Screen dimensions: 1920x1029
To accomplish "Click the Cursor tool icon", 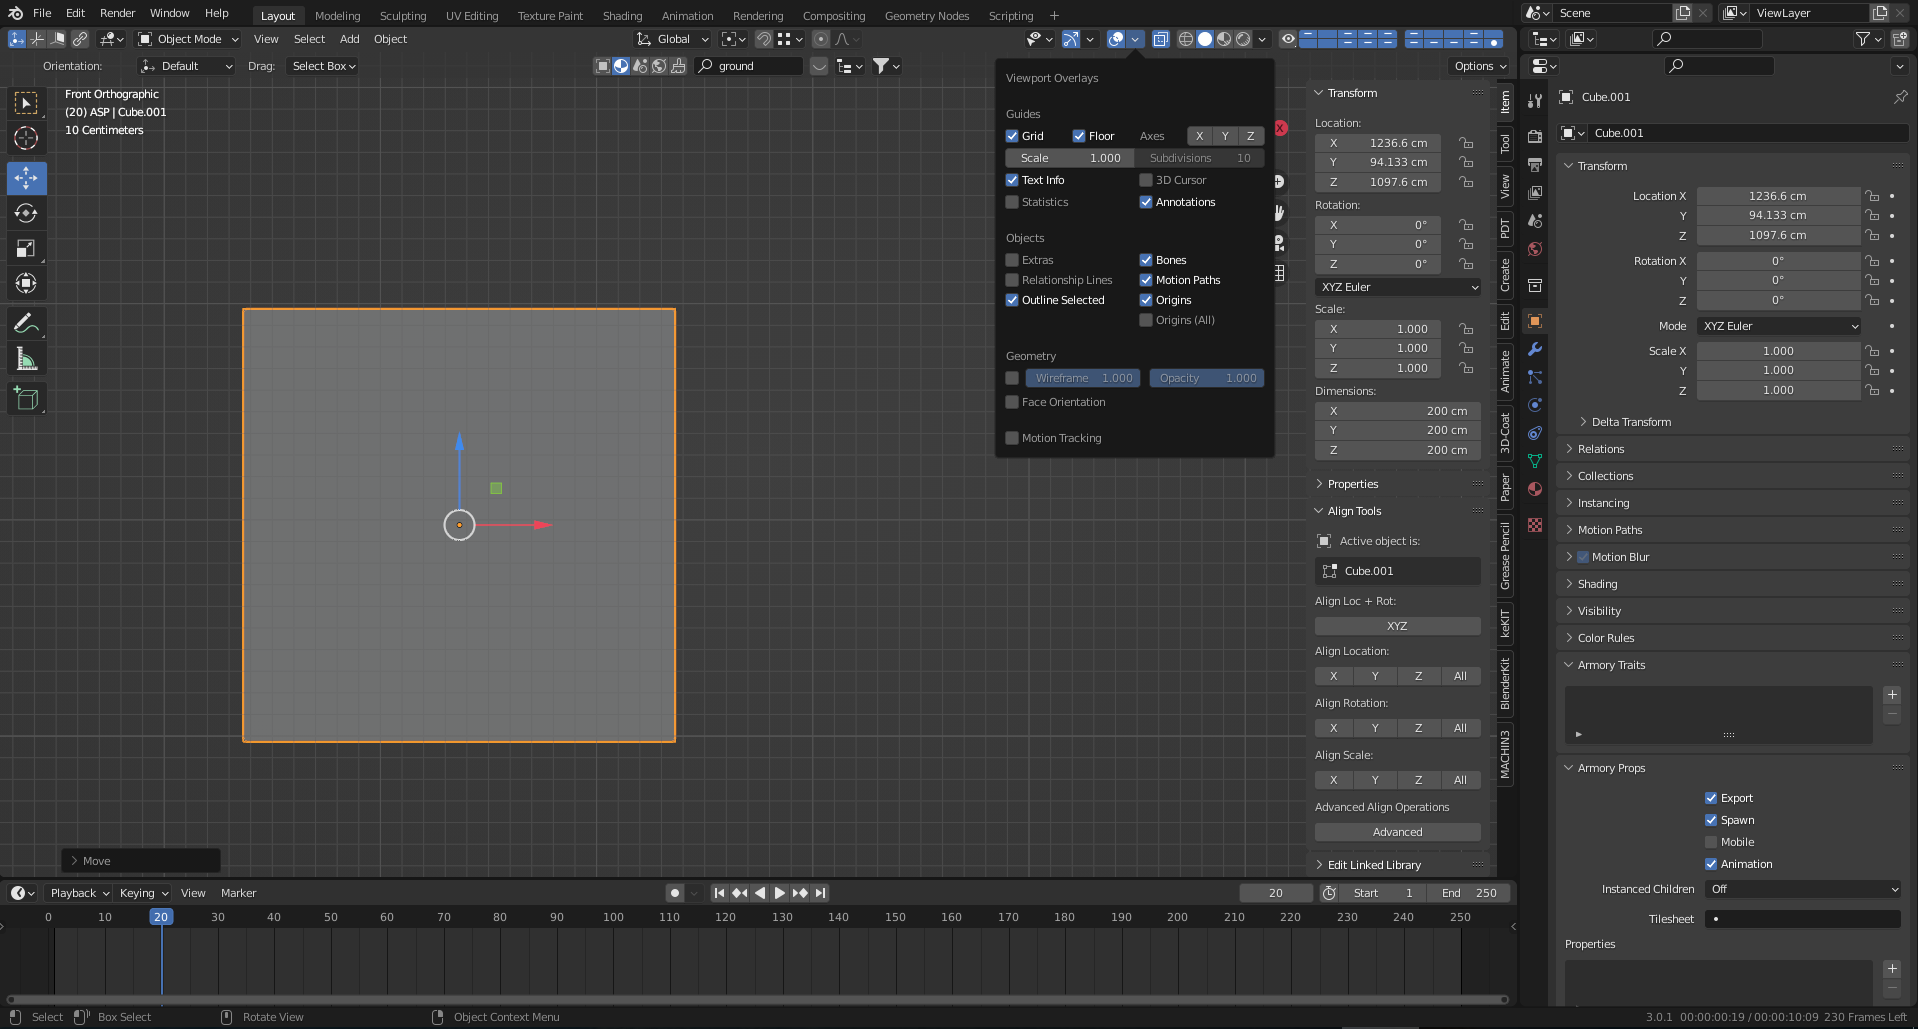I will (x=26, y=138).
